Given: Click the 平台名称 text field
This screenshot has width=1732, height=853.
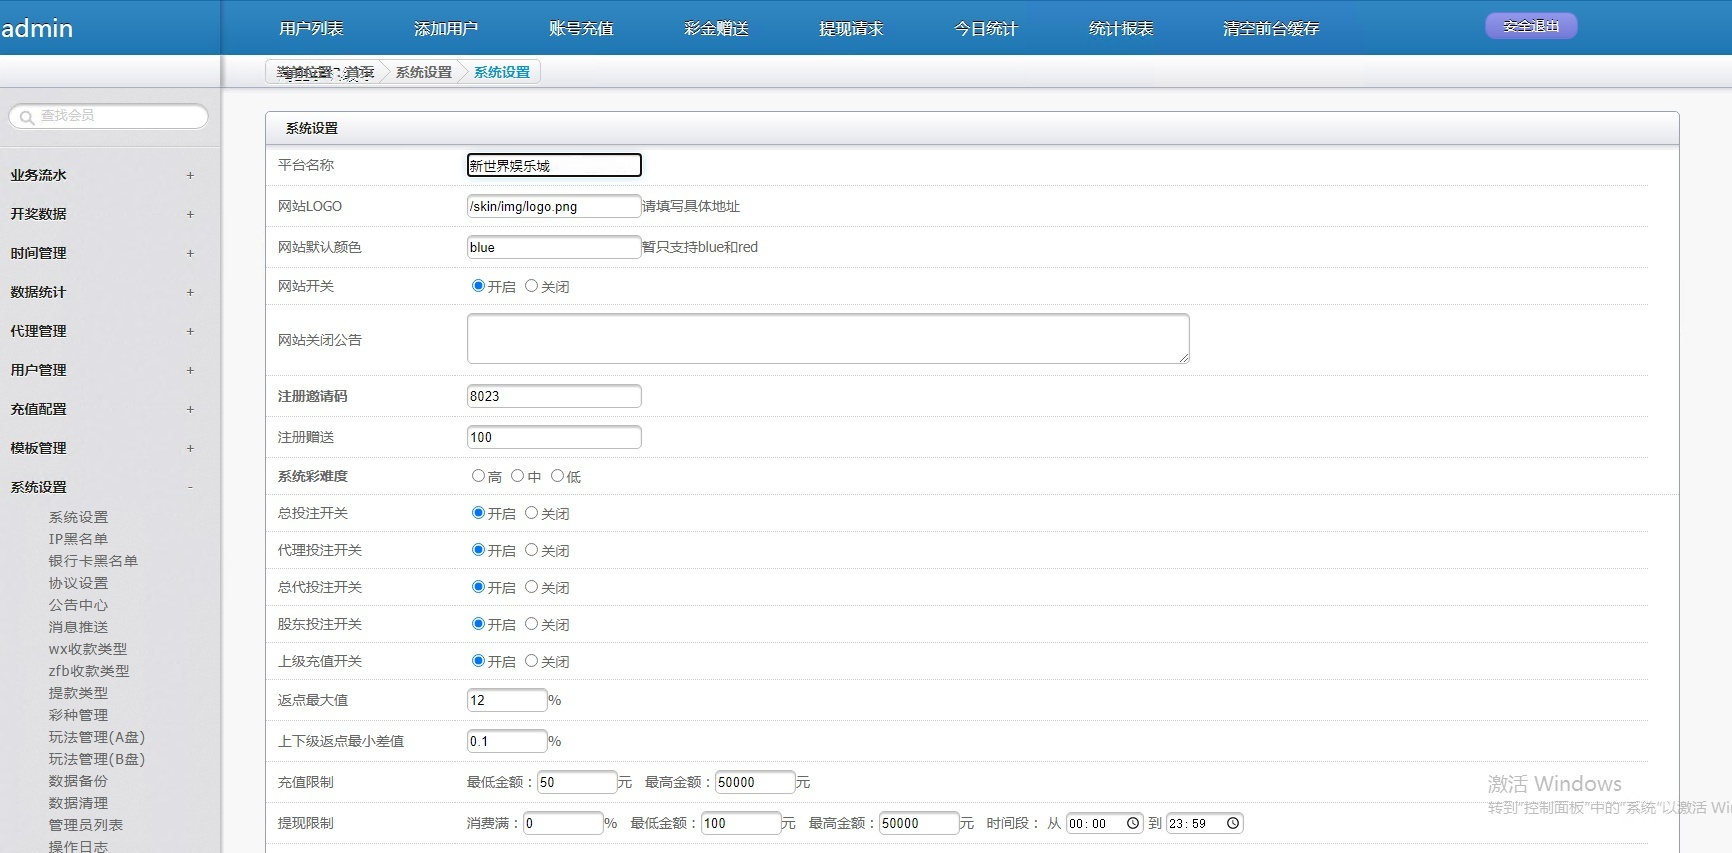Looking at the screenshot, I should pyautogui.click(x=554, y=165).
